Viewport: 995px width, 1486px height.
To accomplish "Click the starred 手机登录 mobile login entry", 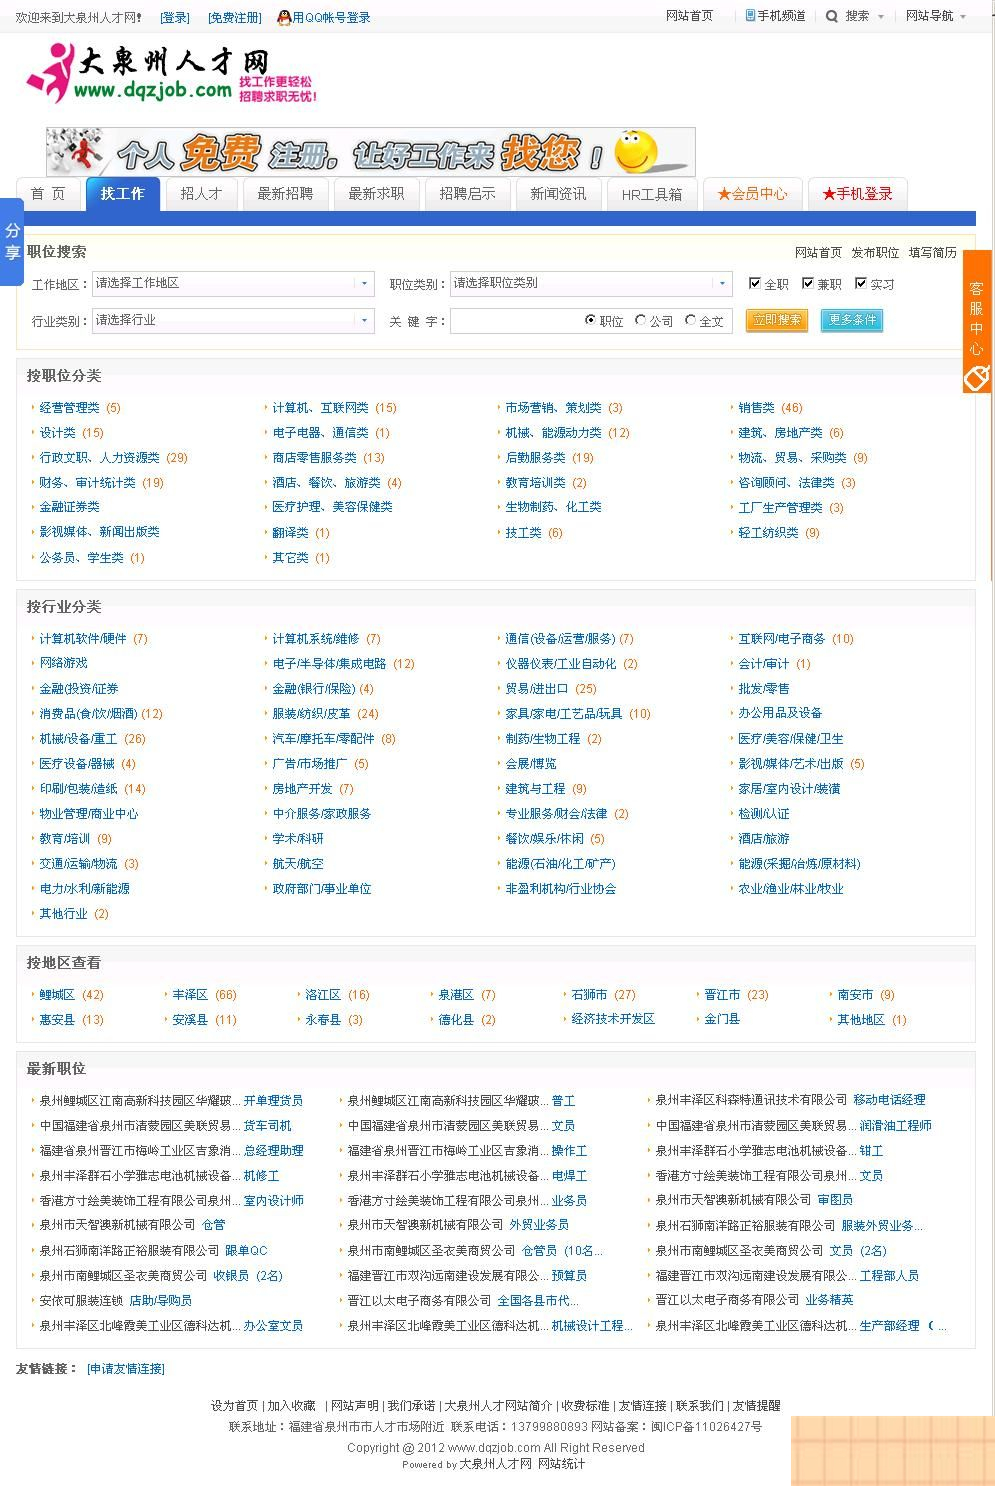I will pyautogui.click(x=857, y=194).
